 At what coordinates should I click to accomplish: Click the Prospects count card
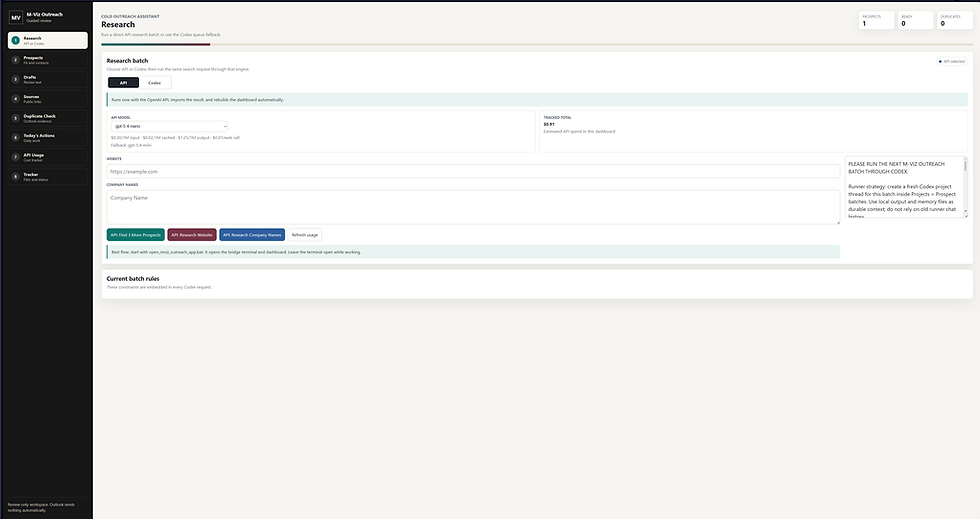click(x=876, y=20)
